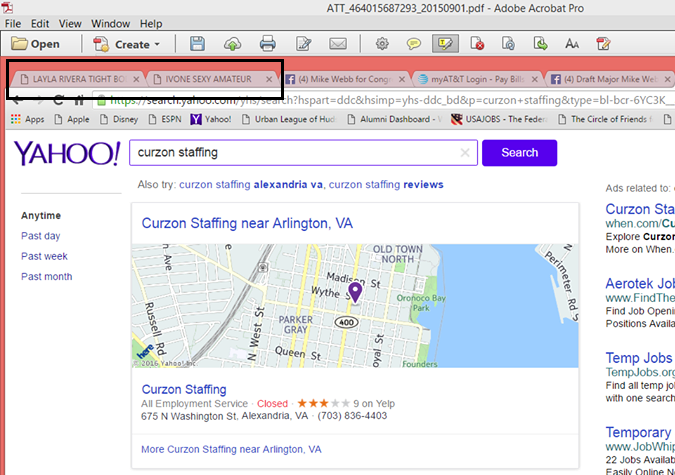Select the Anytime filter

(x=41, y=216)
